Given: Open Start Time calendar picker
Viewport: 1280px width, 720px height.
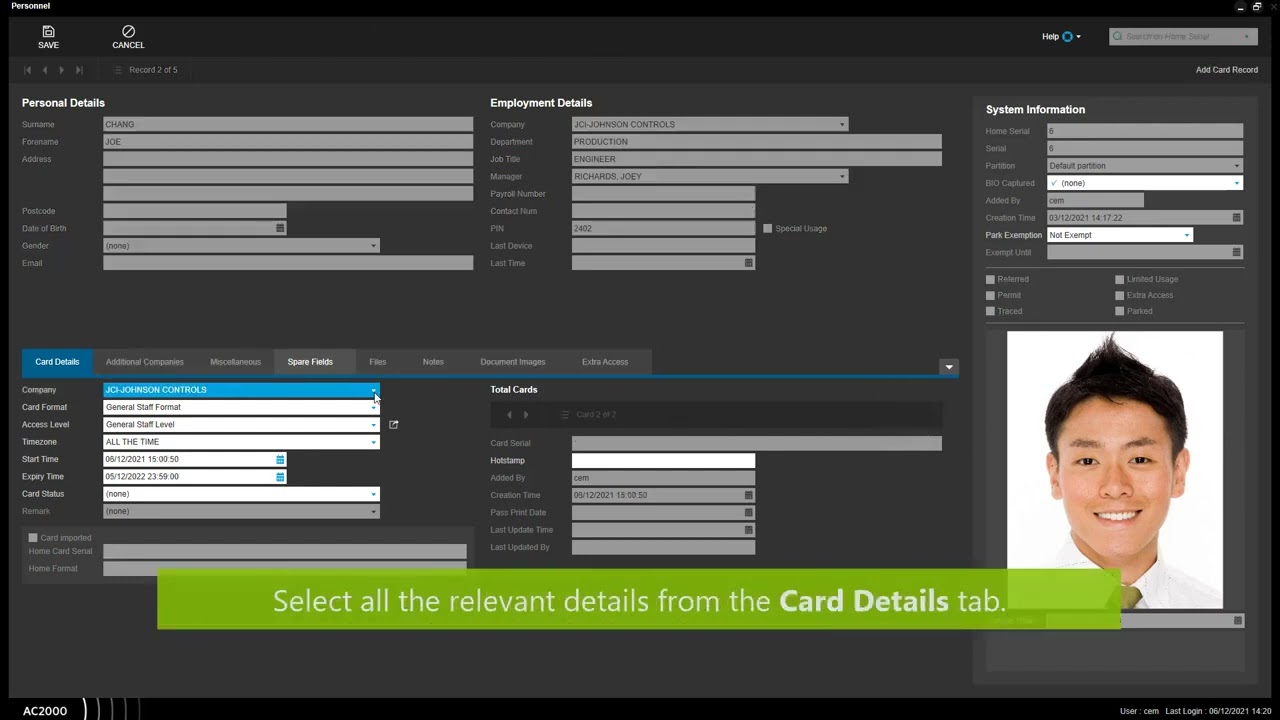Looking at the screenshot, I should click(280, 460).
